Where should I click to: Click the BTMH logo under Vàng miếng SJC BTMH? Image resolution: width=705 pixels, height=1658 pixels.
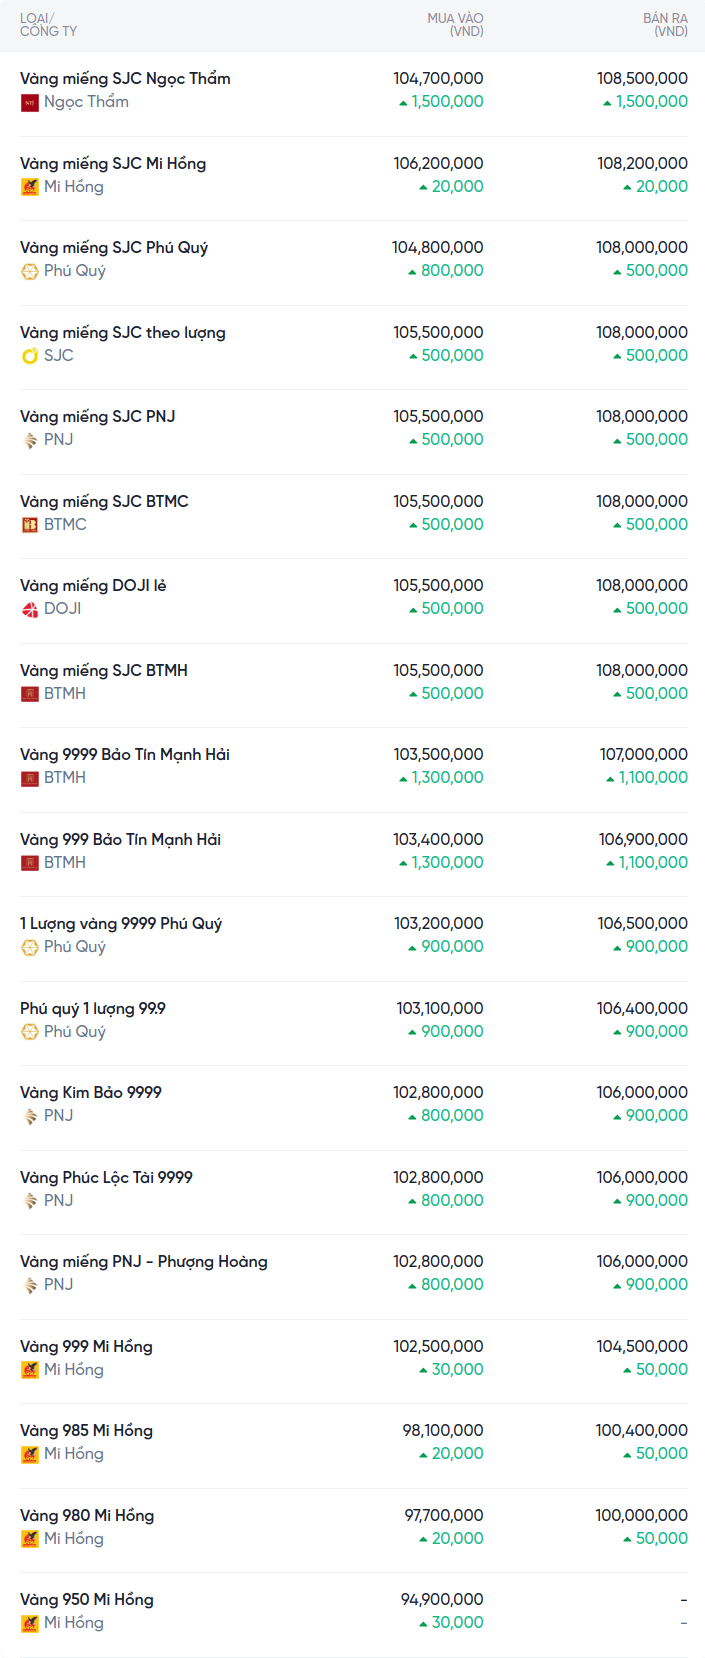30,694
